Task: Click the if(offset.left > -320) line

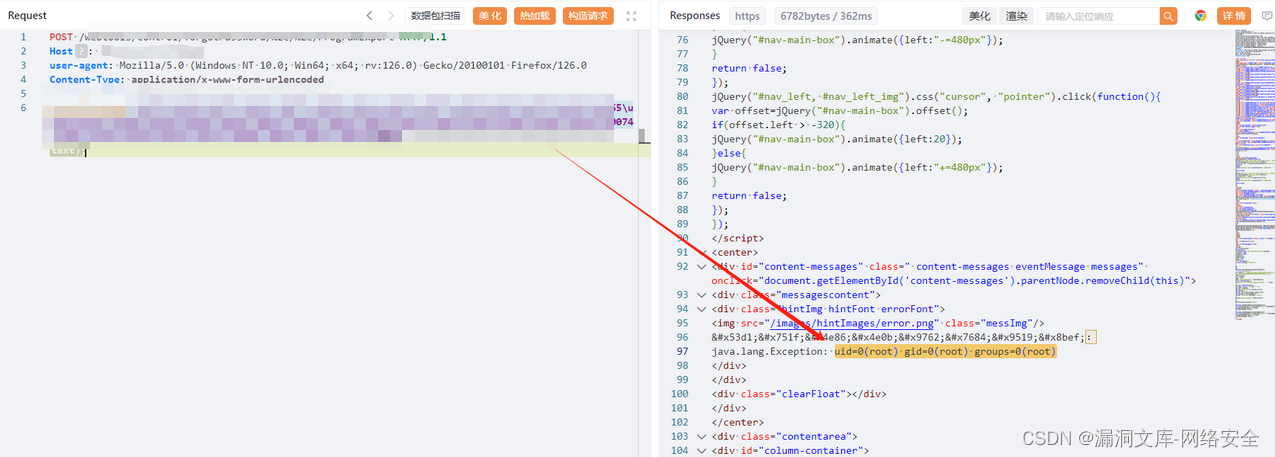Action: coord(779,125)
